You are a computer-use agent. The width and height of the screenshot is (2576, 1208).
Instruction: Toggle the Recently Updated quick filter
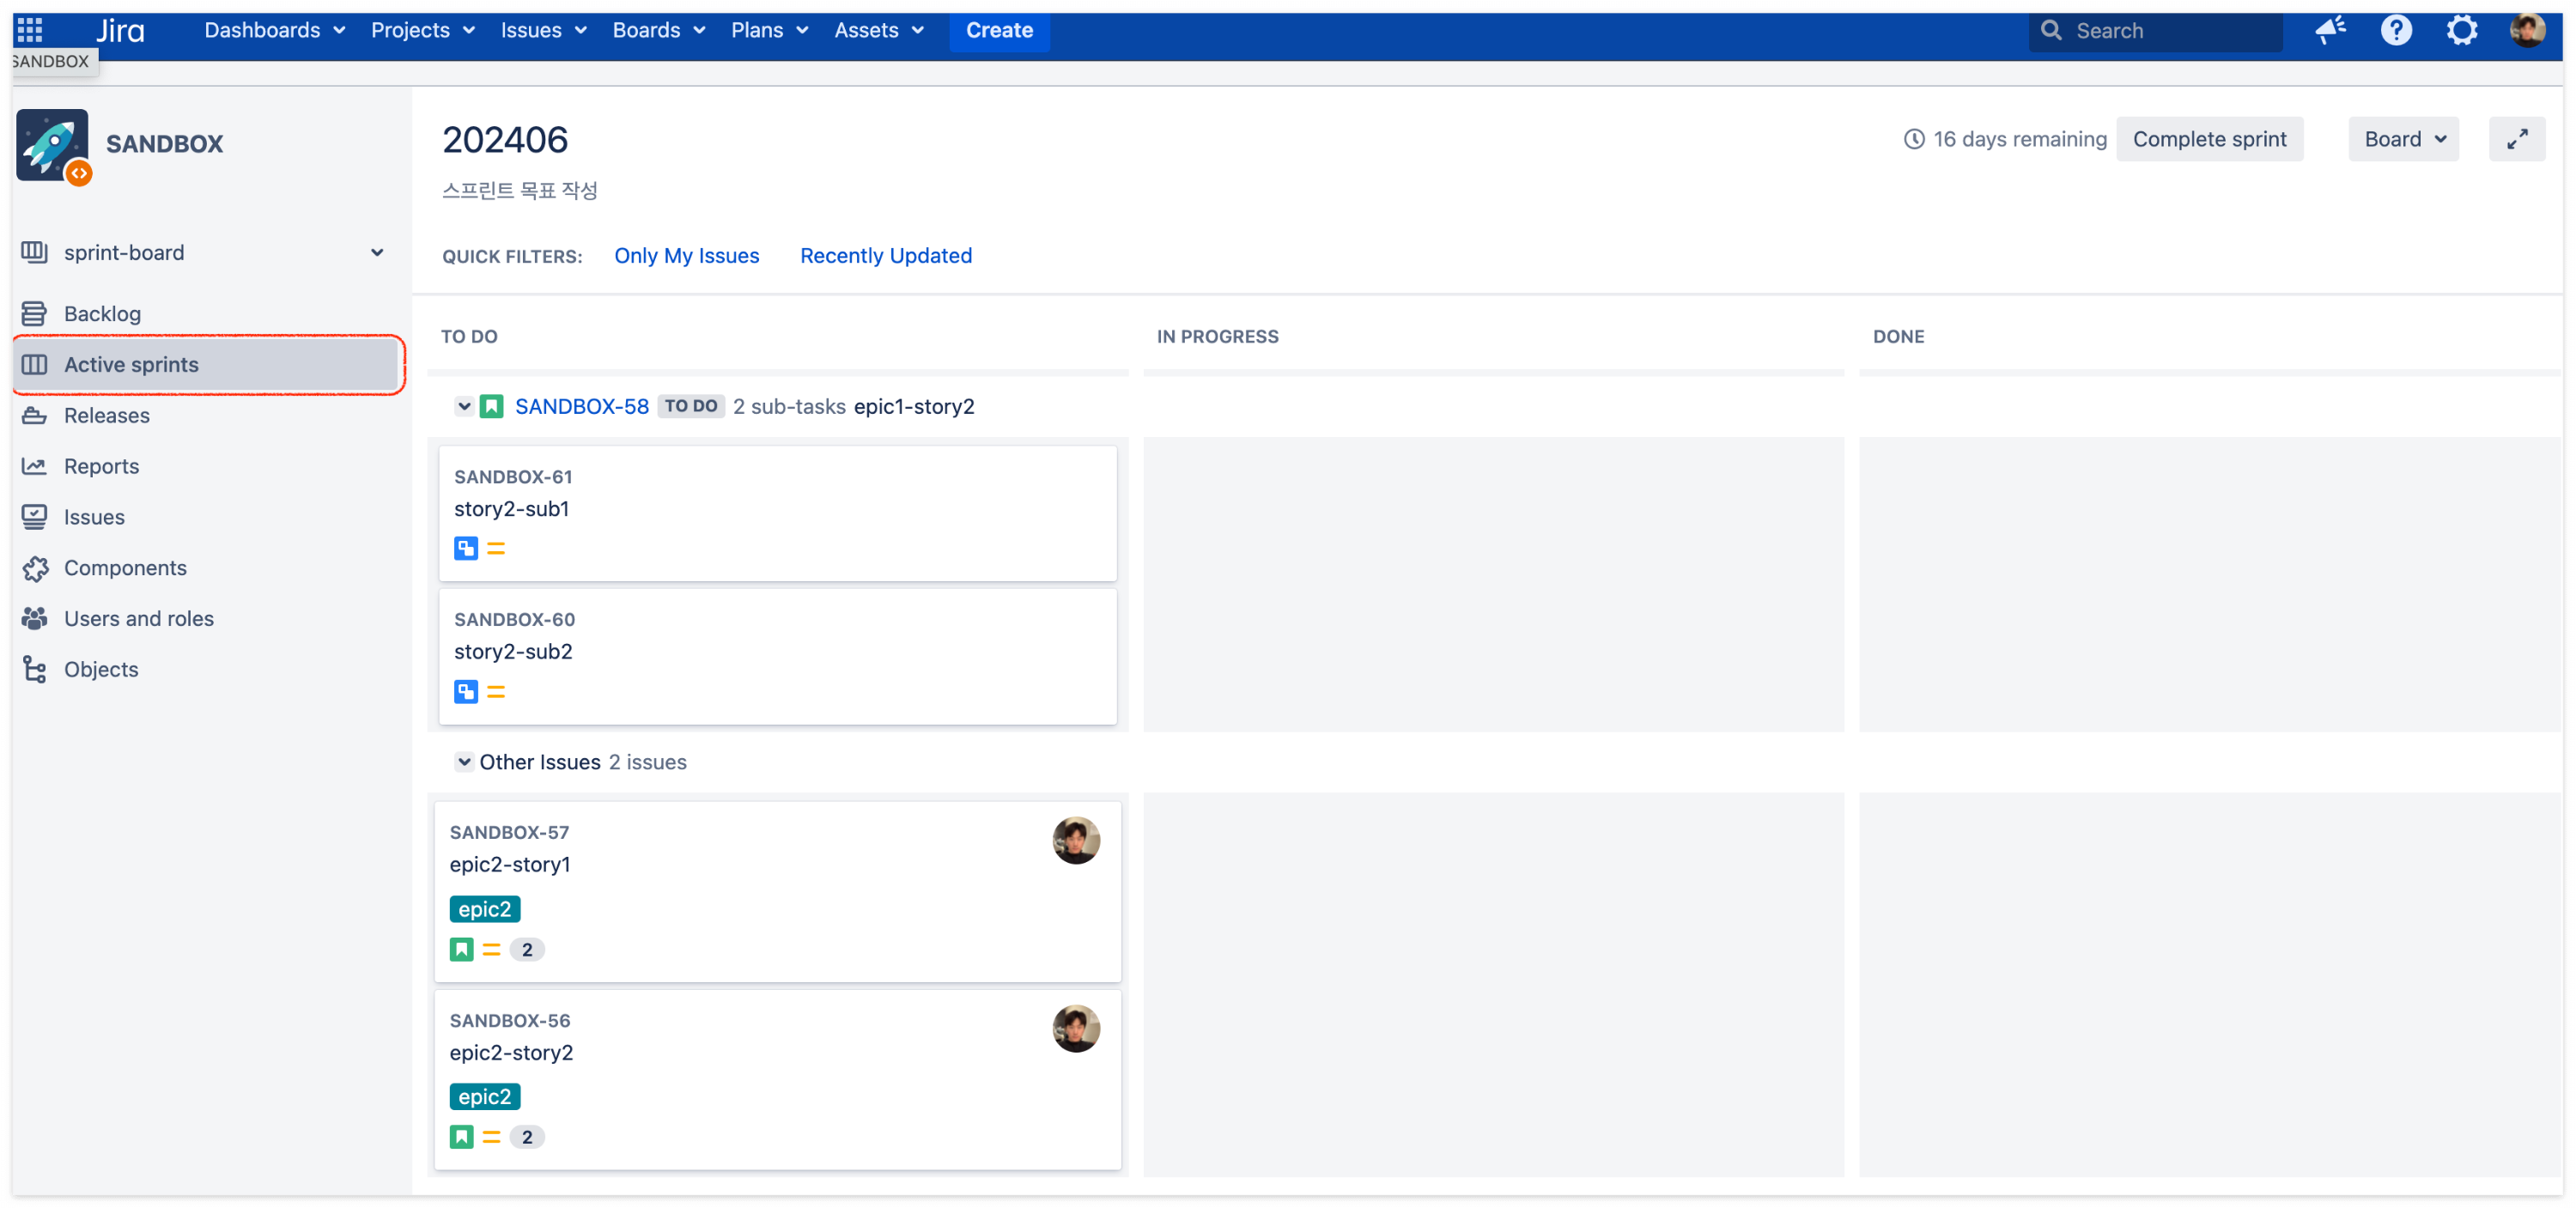885,256
